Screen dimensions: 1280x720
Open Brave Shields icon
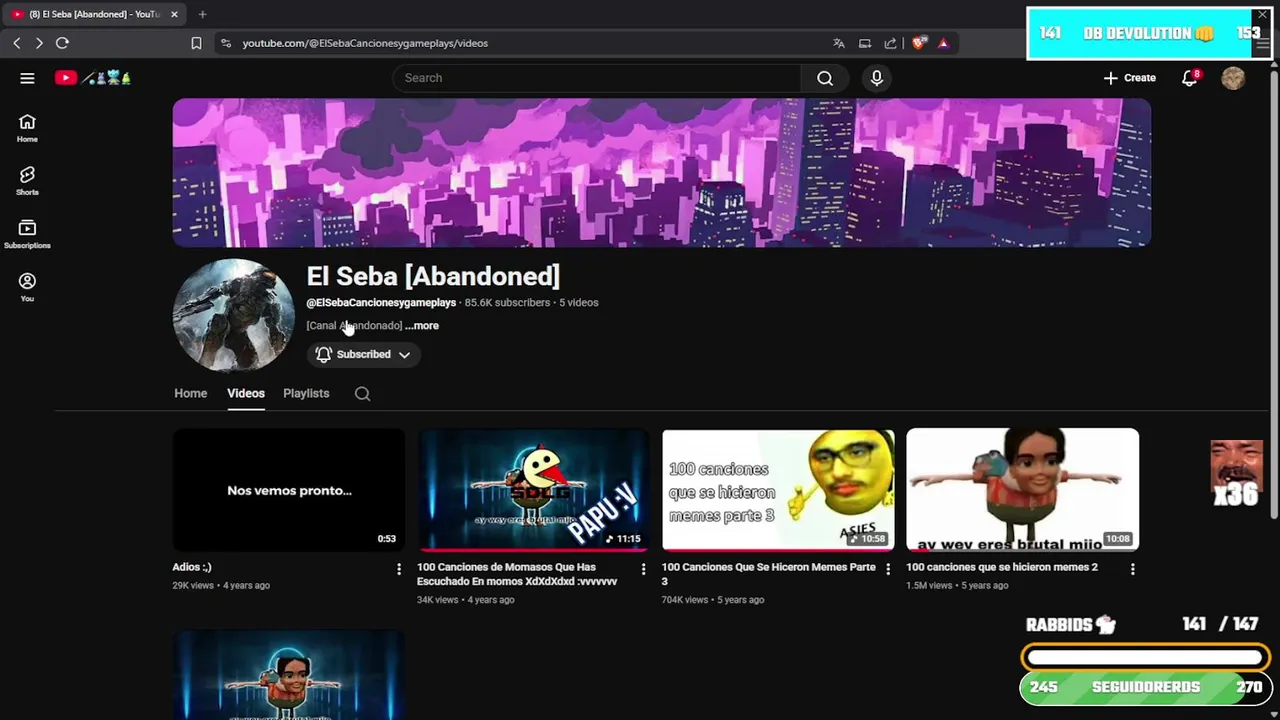coord(919,43)
